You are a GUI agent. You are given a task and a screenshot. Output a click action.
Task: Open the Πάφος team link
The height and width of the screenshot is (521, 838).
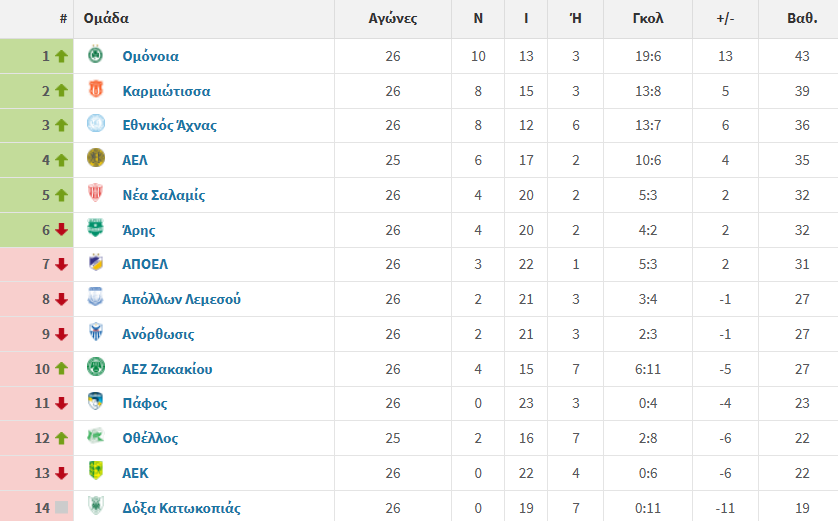tap(145, 403)
